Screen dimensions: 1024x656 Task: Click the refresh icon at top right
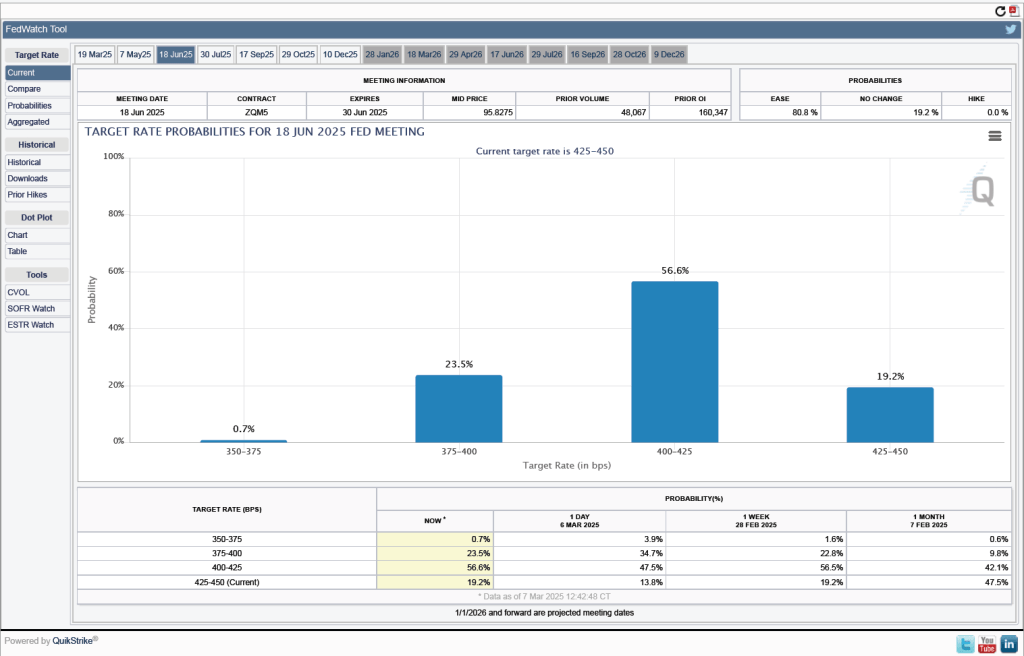[x=1000, y=10]
